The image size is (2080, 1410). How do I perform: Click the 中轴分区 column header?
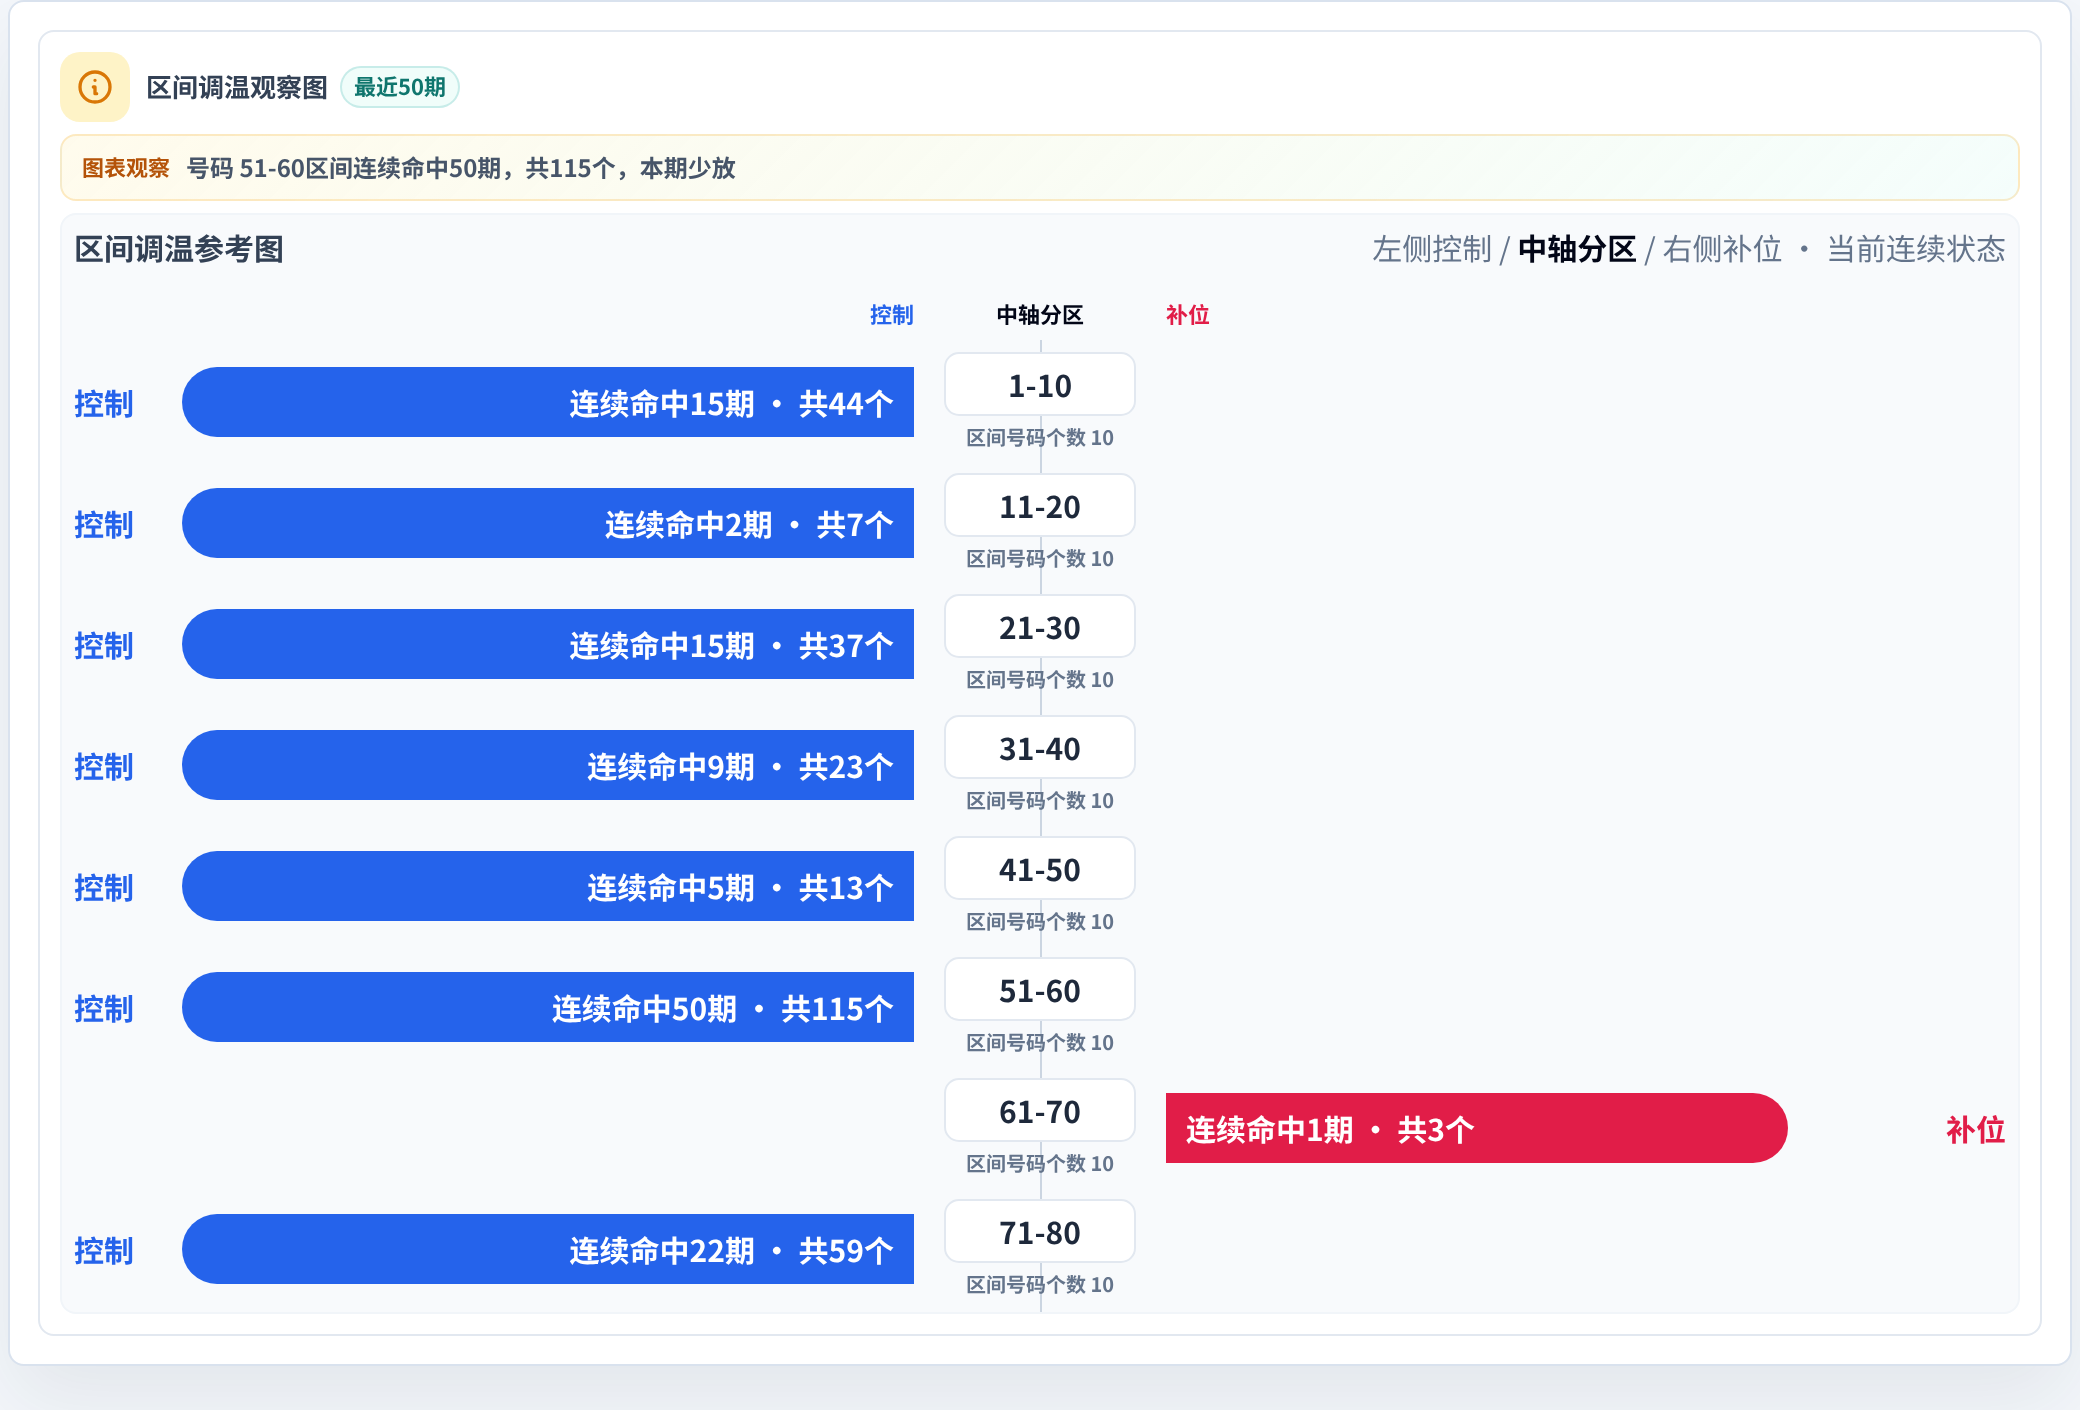1040,315
